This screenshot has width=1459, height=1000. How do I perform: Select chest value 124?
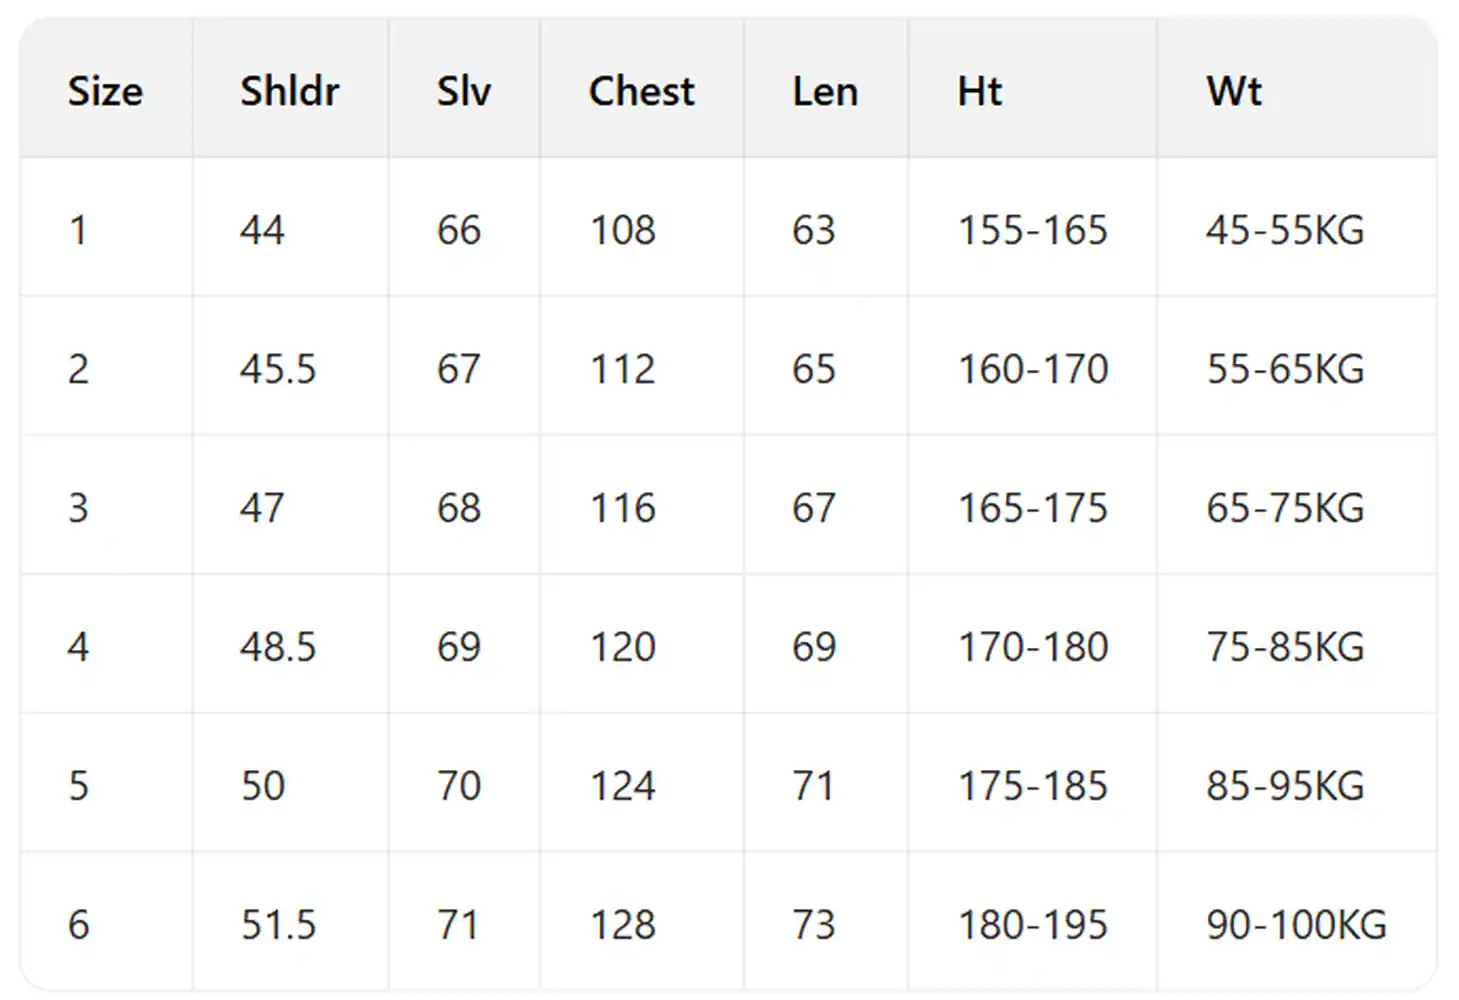pyautogui.click(x=623, y=787)
